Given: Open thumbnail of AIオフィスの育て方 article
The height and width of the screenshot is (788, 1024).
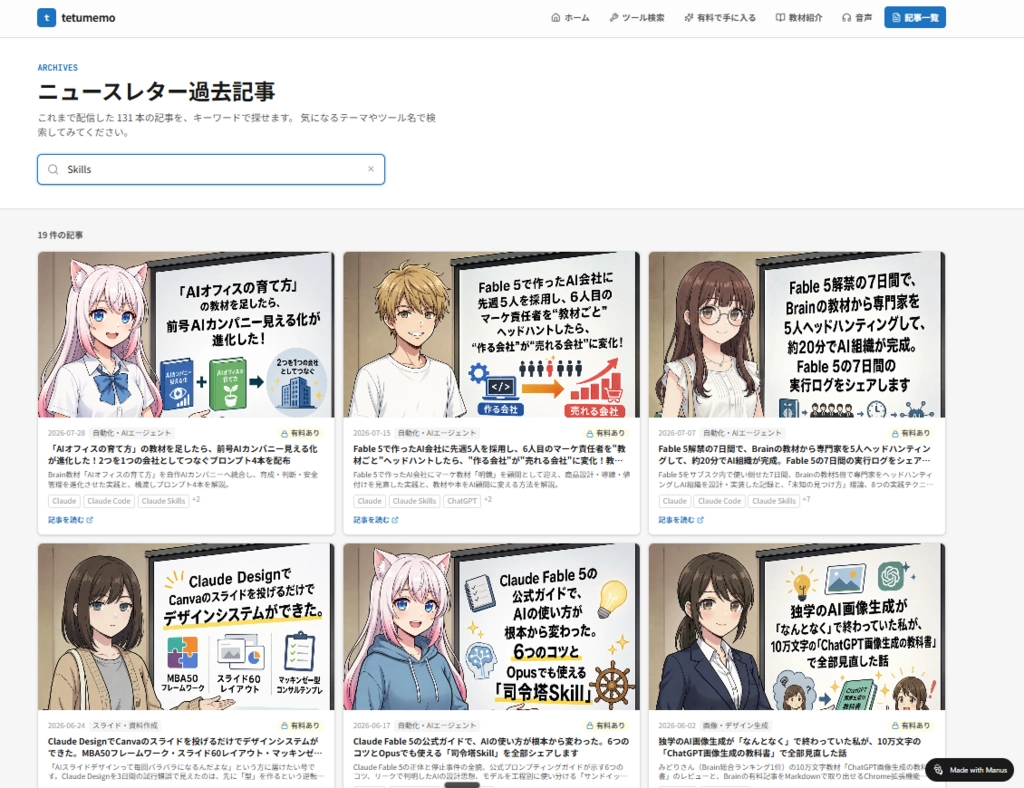Looking at the screenshot, I should [x=186, y=335].
